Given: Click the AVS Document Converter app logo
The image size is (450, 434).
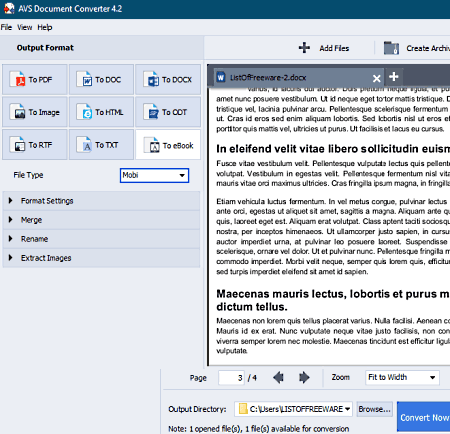Looking at the screenshot, I should [x=9, y=8].
